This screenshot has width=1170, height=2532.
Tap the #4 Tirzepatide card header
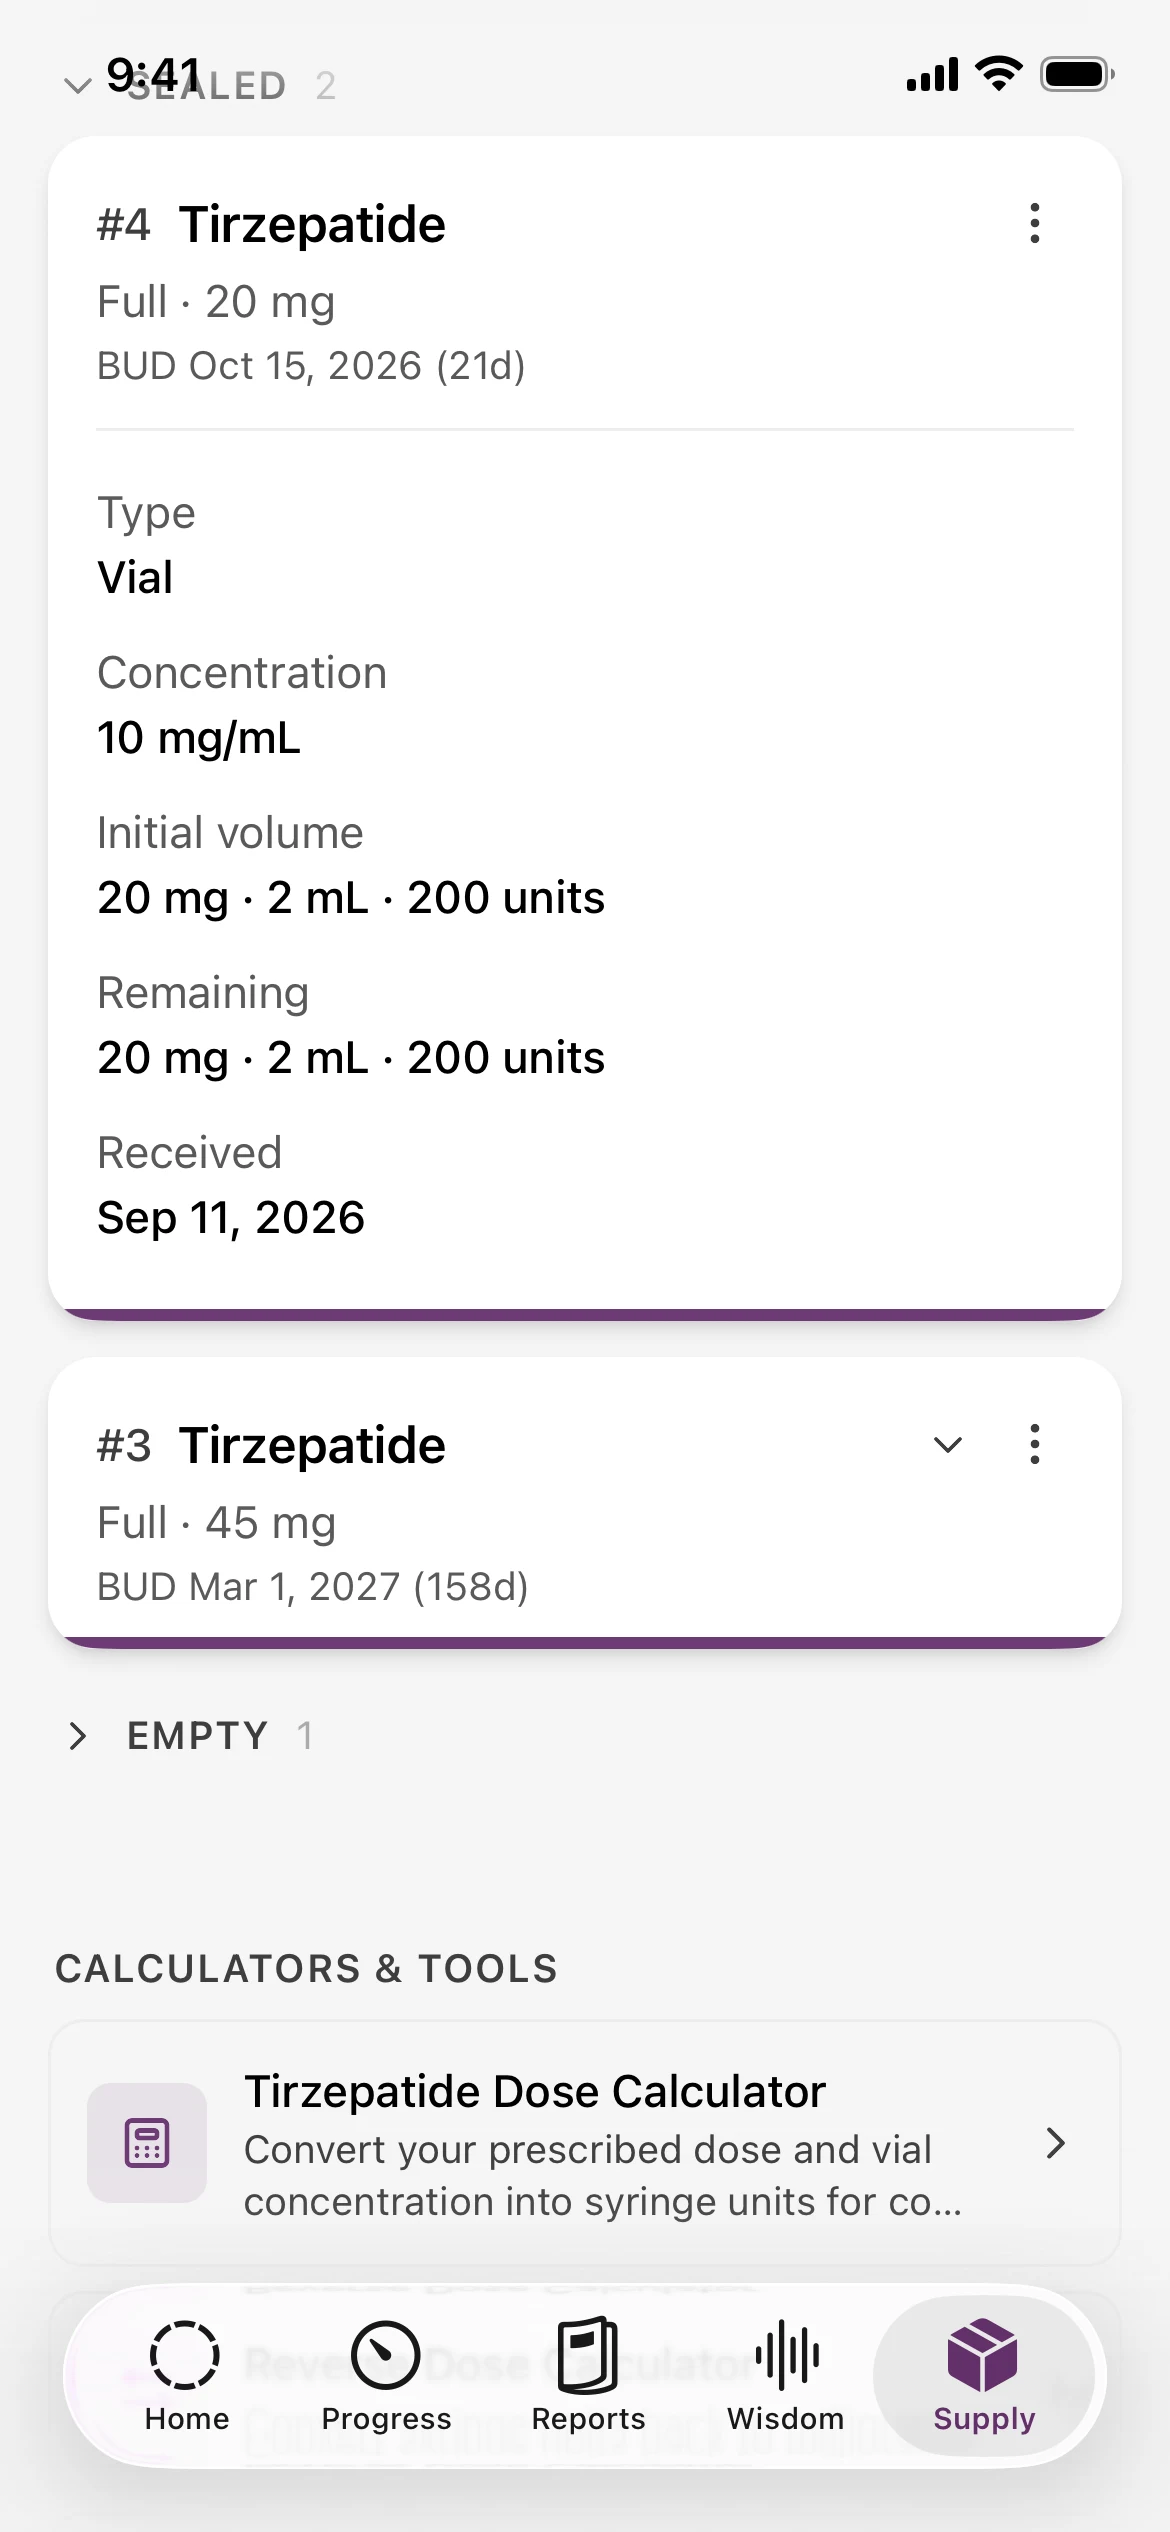tap(271, 224)
